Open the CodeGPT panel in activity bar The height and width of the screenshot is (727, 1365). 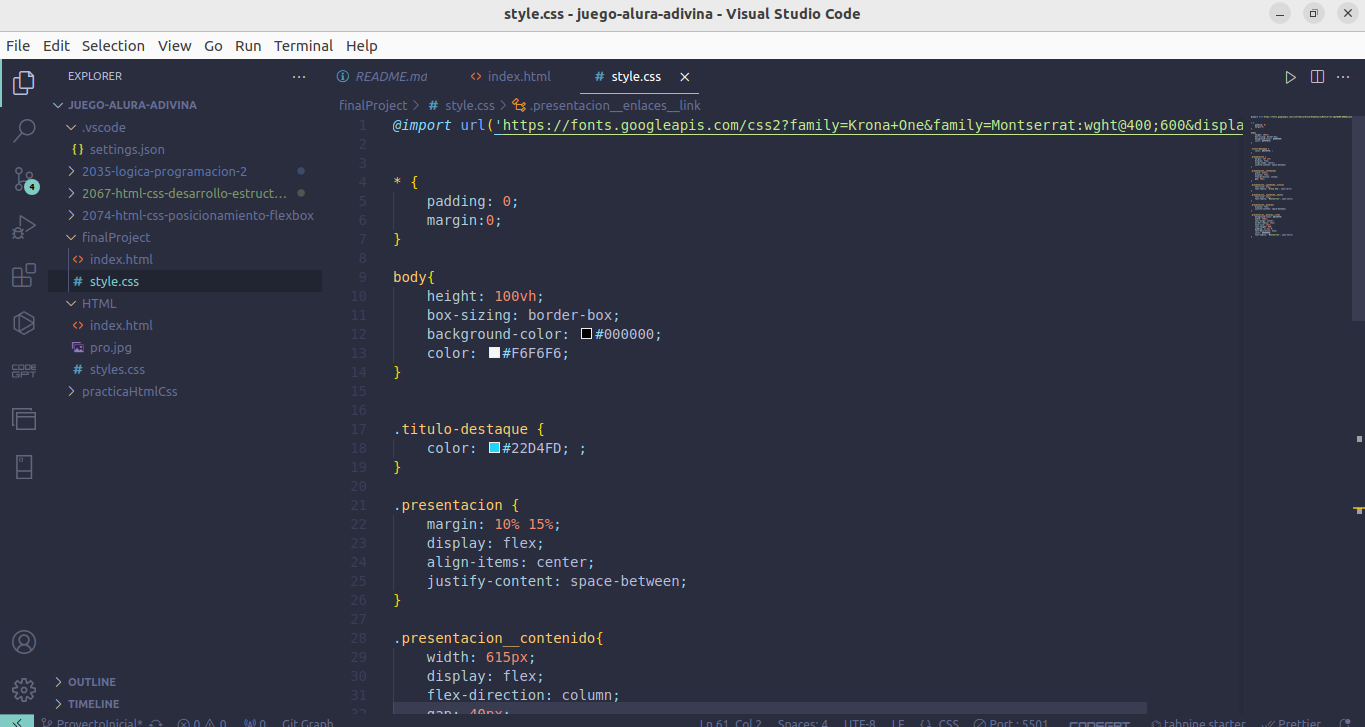click(24, 371)
